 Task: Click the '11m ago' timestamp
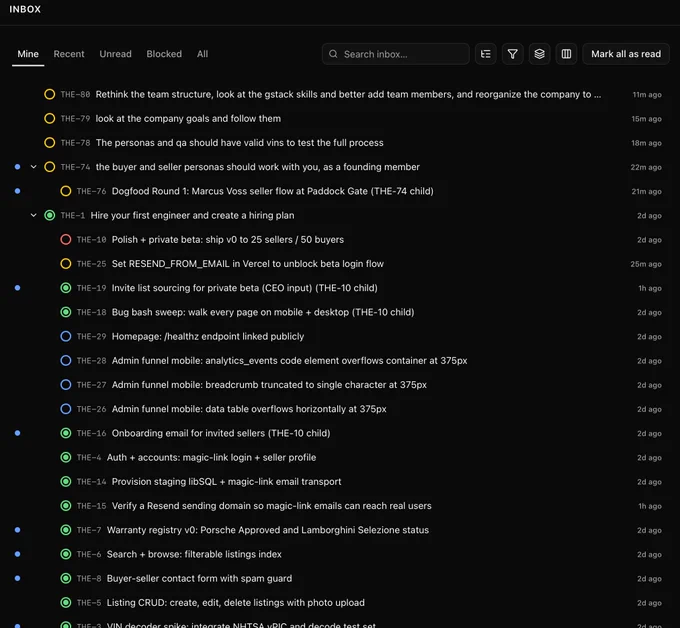click(647, 95)
